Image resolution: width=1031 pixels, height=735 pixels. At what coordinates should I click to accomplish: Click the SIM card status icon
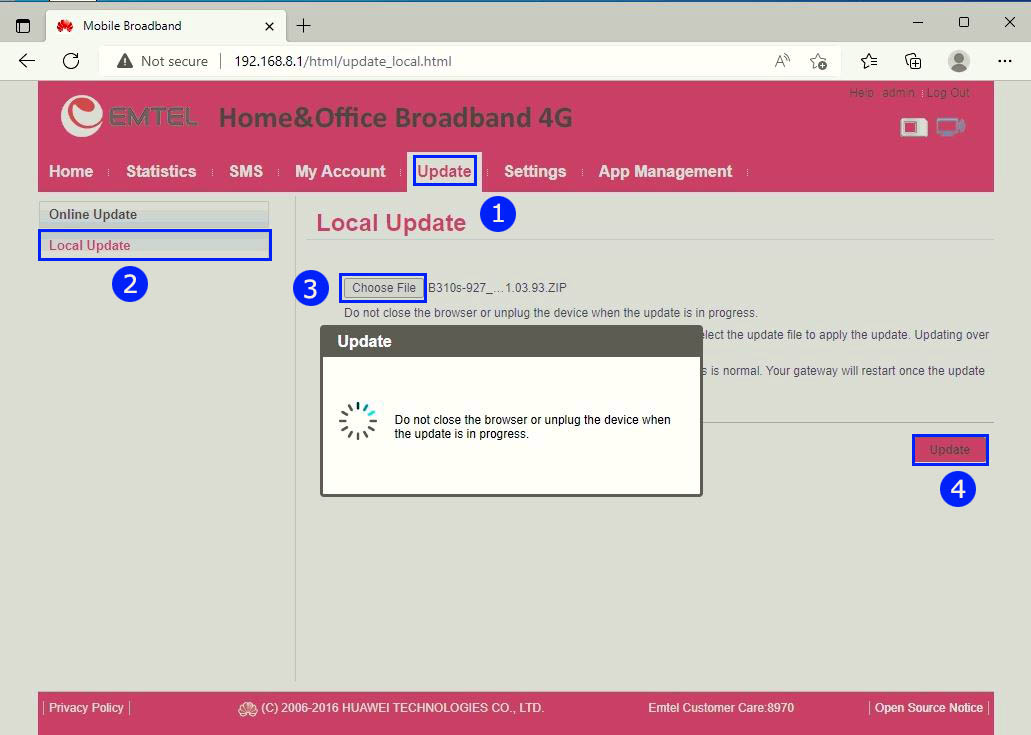pyautogui.click(x=913, y=127)
